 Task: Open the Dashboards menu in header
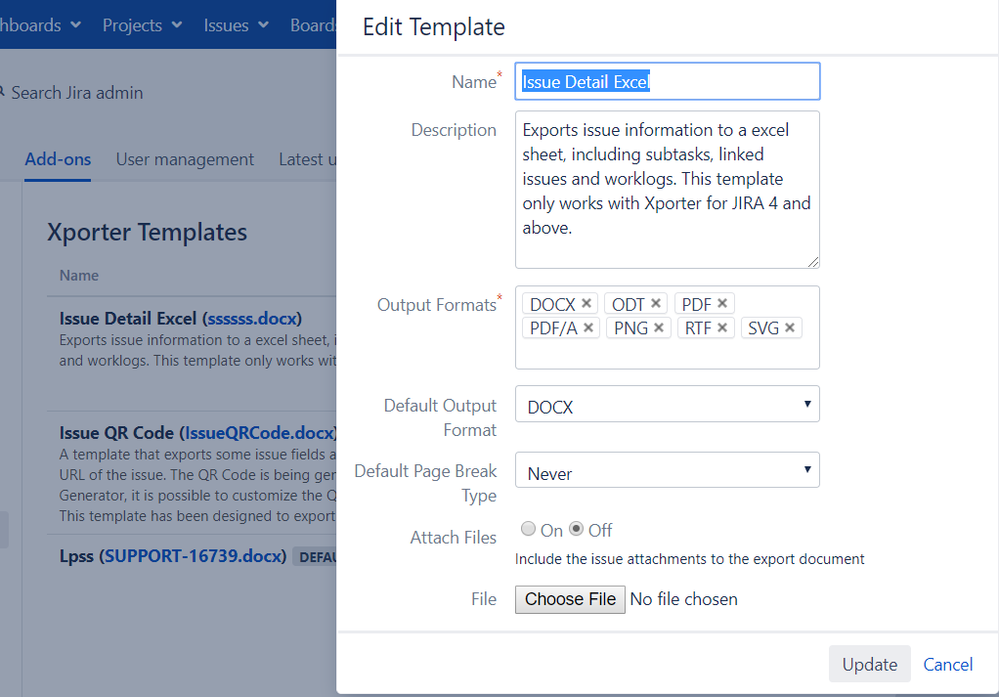point(40,25)
